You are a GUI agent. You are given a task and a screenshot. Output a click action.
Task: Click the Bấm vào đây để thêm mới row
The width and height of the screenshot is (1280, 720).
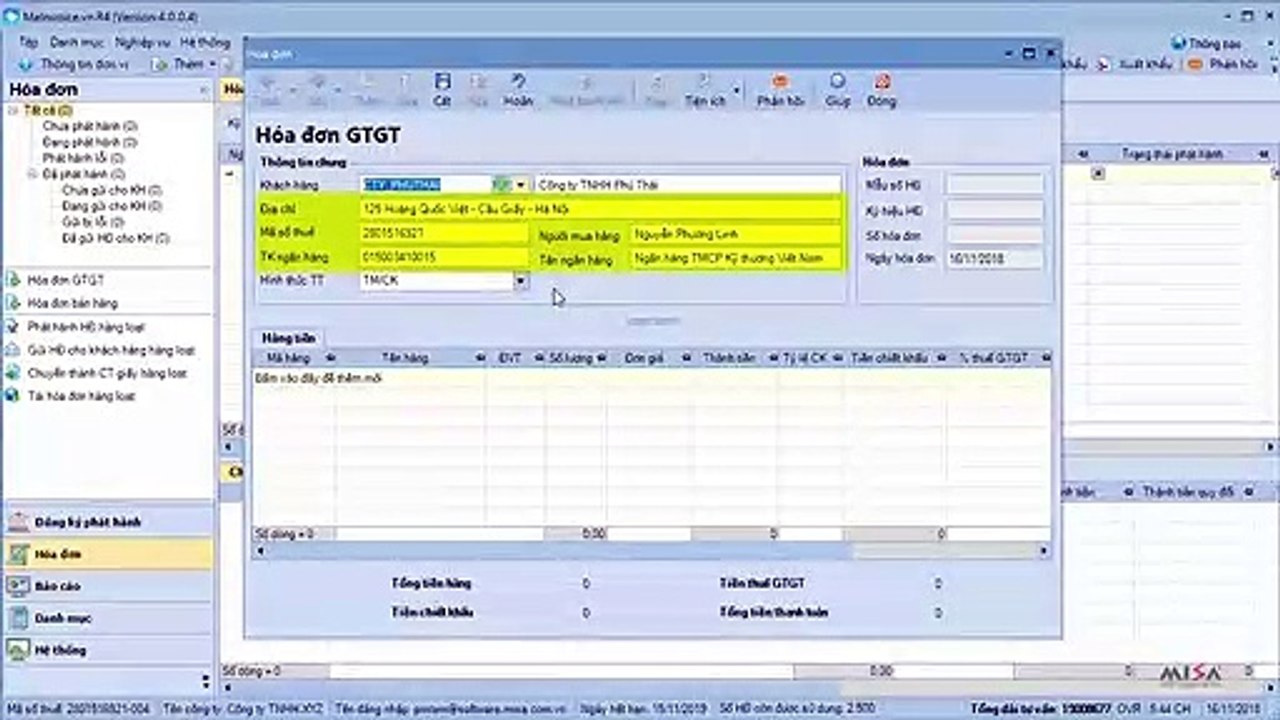651,378
